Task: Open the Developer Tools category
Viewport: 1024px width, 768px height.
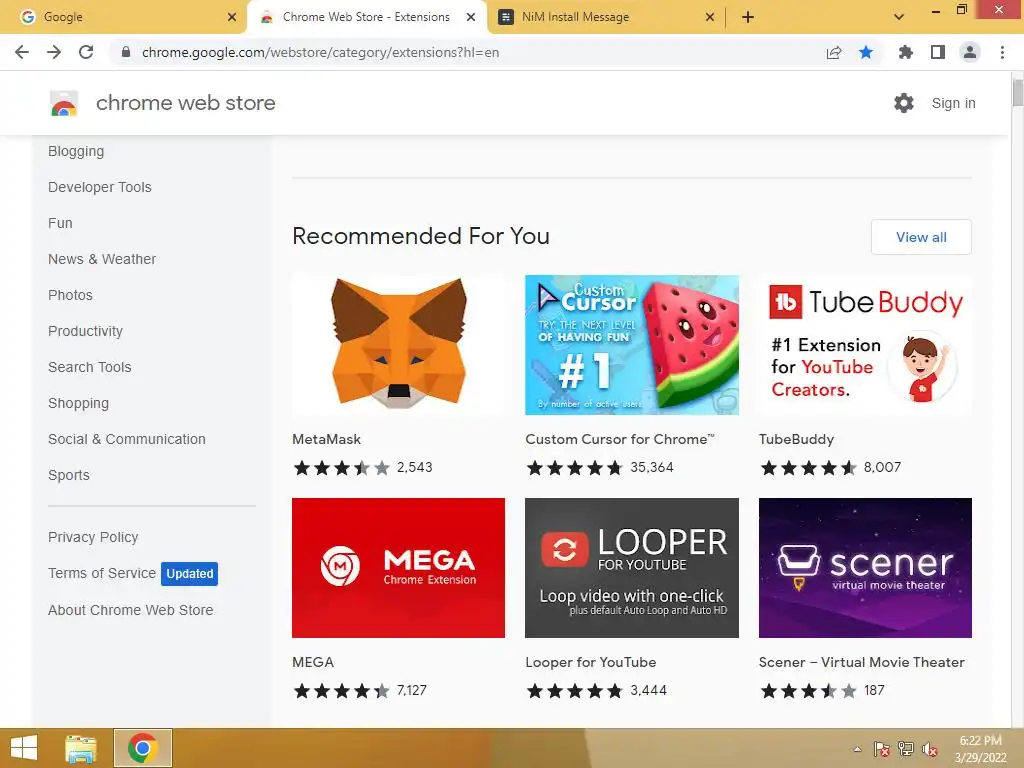Action: tap(100, 187)
